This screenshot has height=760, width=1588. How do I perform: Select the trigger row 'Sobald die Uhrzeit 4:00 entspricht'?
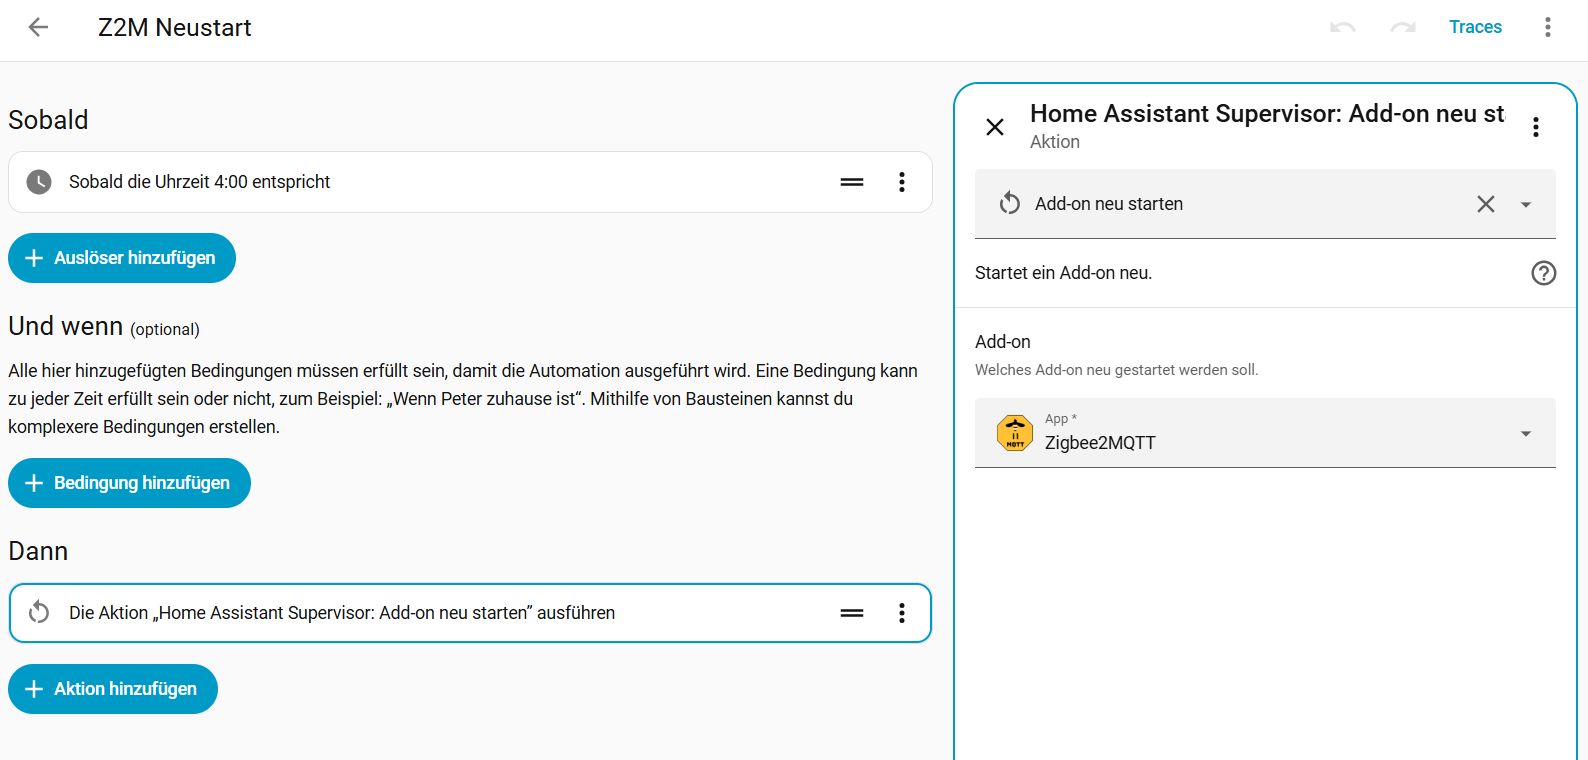tap(470, 182)
